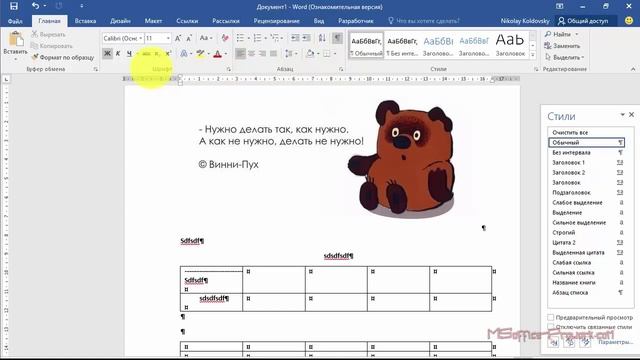Click Clear All Formatting eraser icon

pos(225,38)
